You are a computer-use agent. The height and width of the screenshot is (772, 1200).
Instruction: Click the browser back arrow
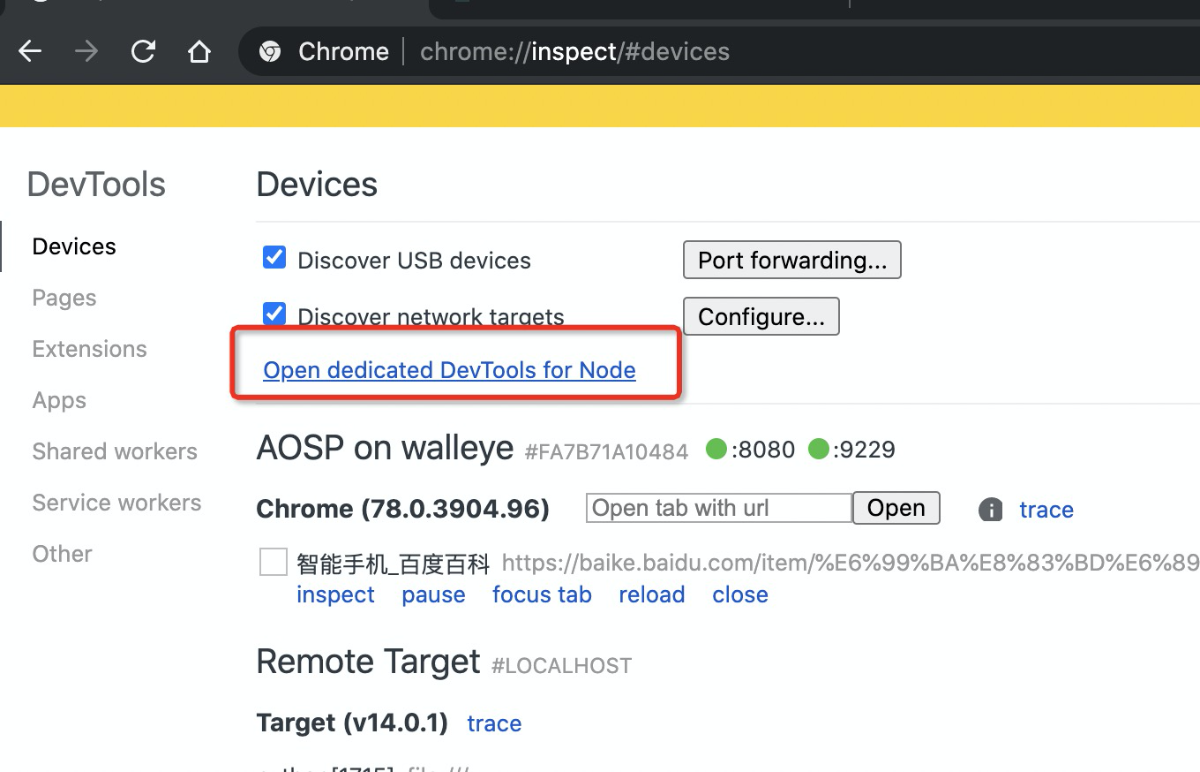coord(30,52)
